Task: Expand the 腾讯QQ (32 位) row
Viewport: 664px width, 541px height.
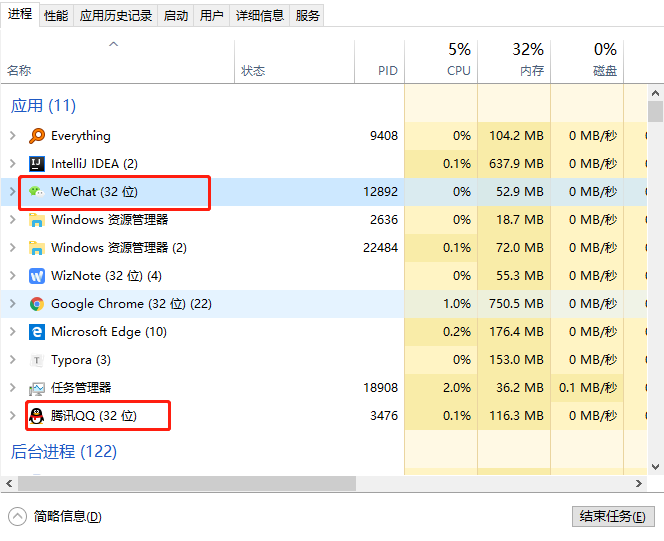Action: click(13, 415)
